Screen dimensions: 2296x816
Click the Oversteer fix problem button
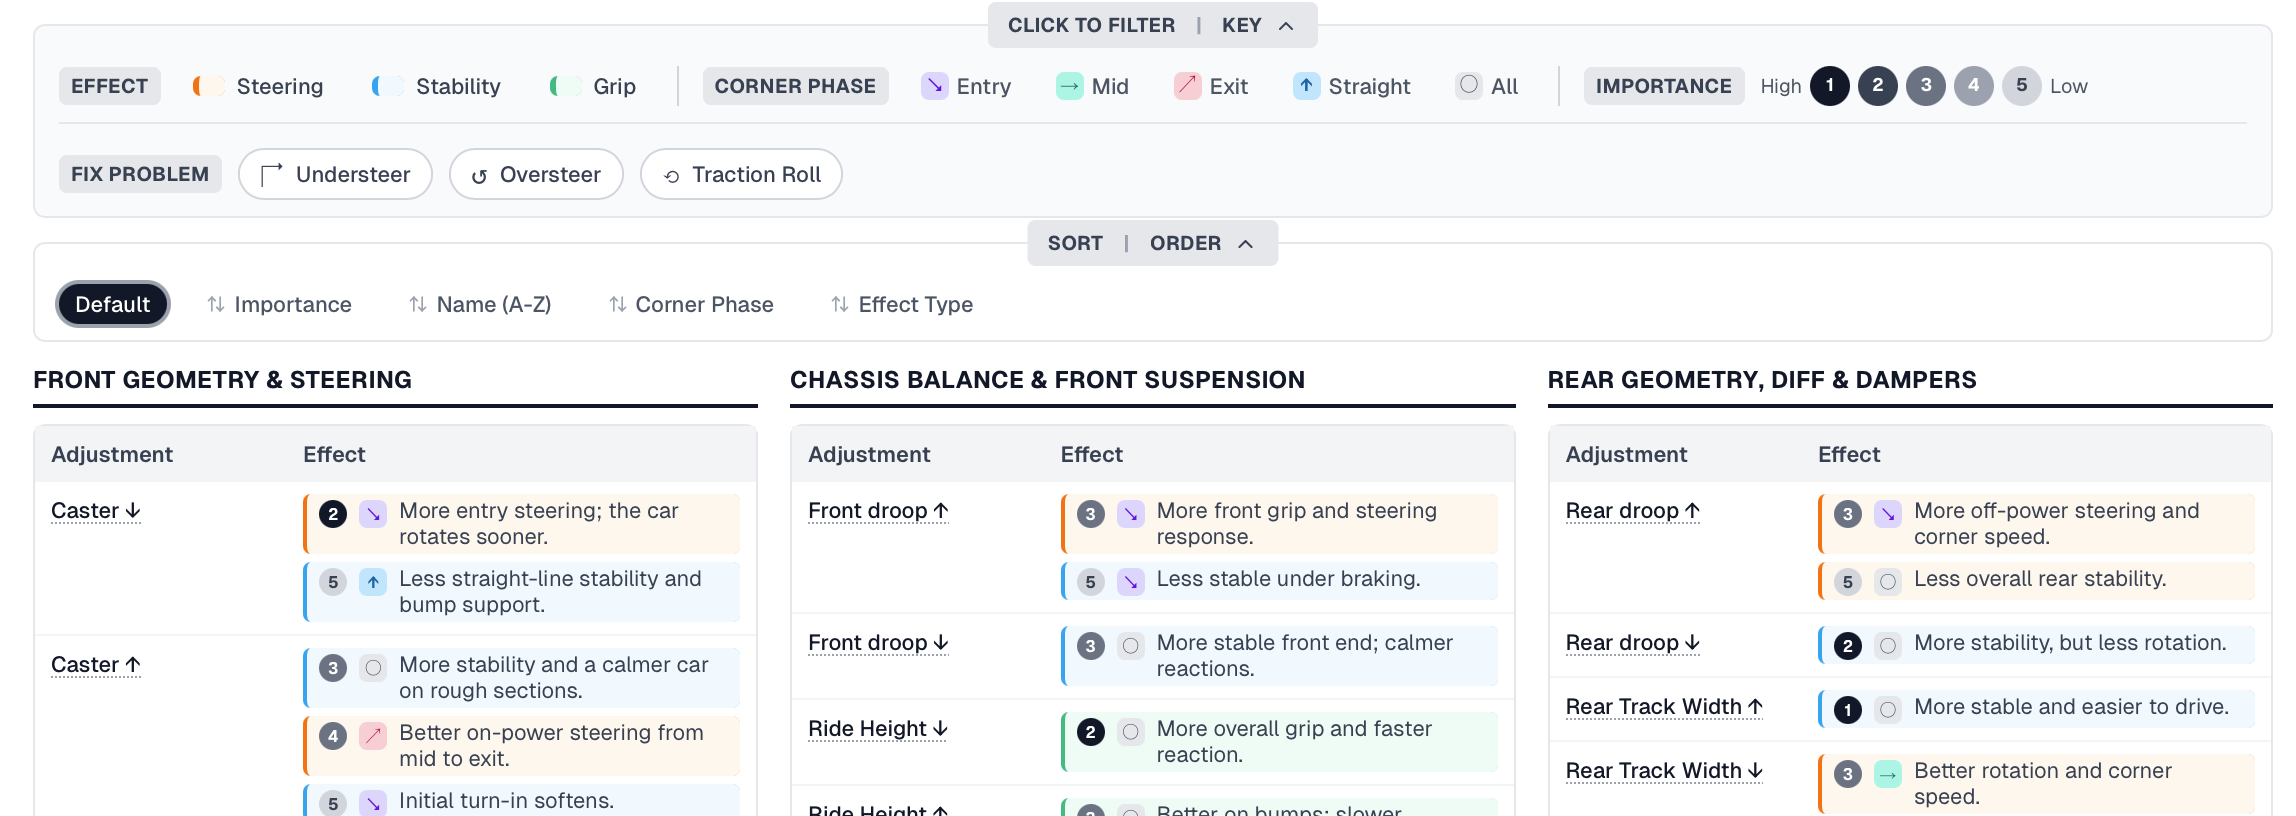pyautogui.click(x=536, y=174)
